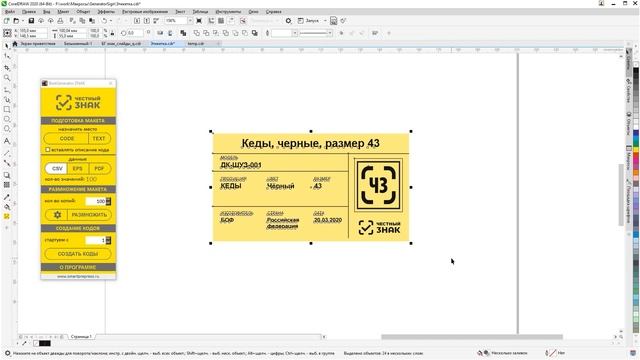Toggle the insert code description checkbox
640x360 pixels.
click(48, 150)
